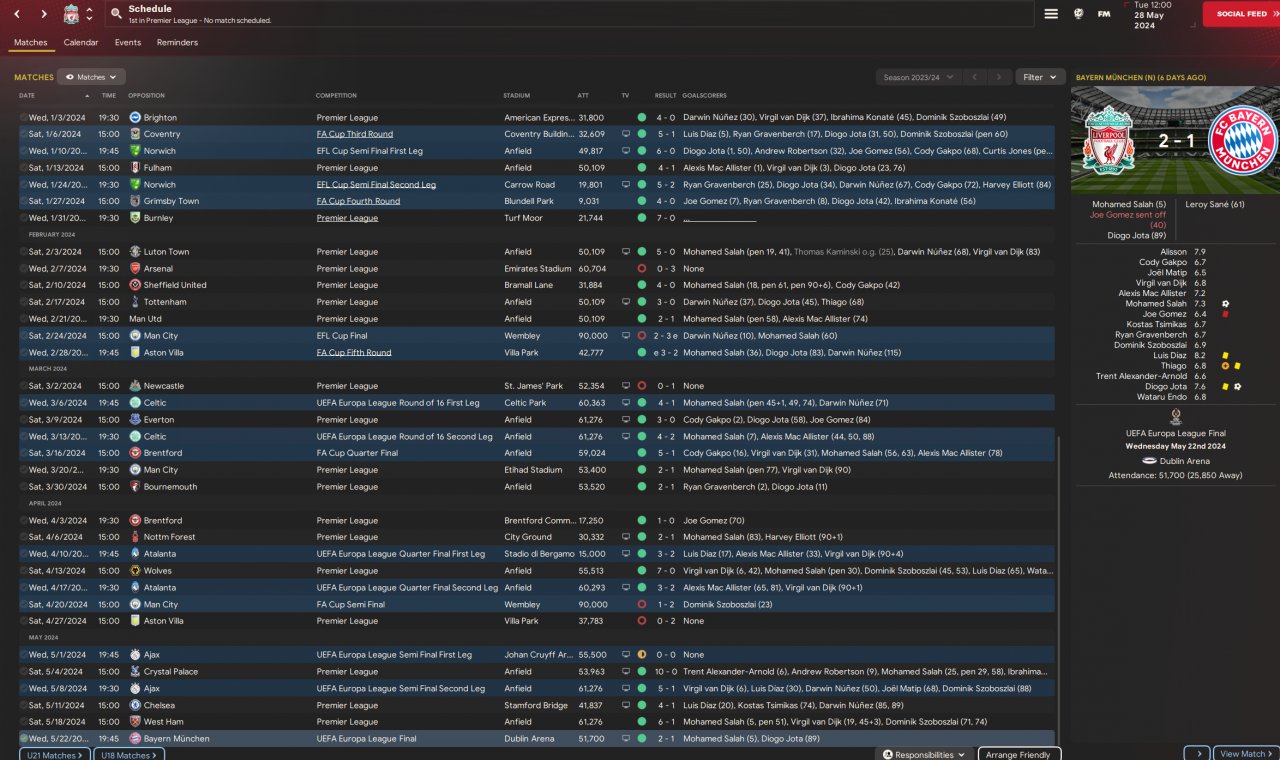Image resolution: width=1280 pixels, height=760 pixels.
Task: Open the Filter dropdown
Action: coord(1039,77)
